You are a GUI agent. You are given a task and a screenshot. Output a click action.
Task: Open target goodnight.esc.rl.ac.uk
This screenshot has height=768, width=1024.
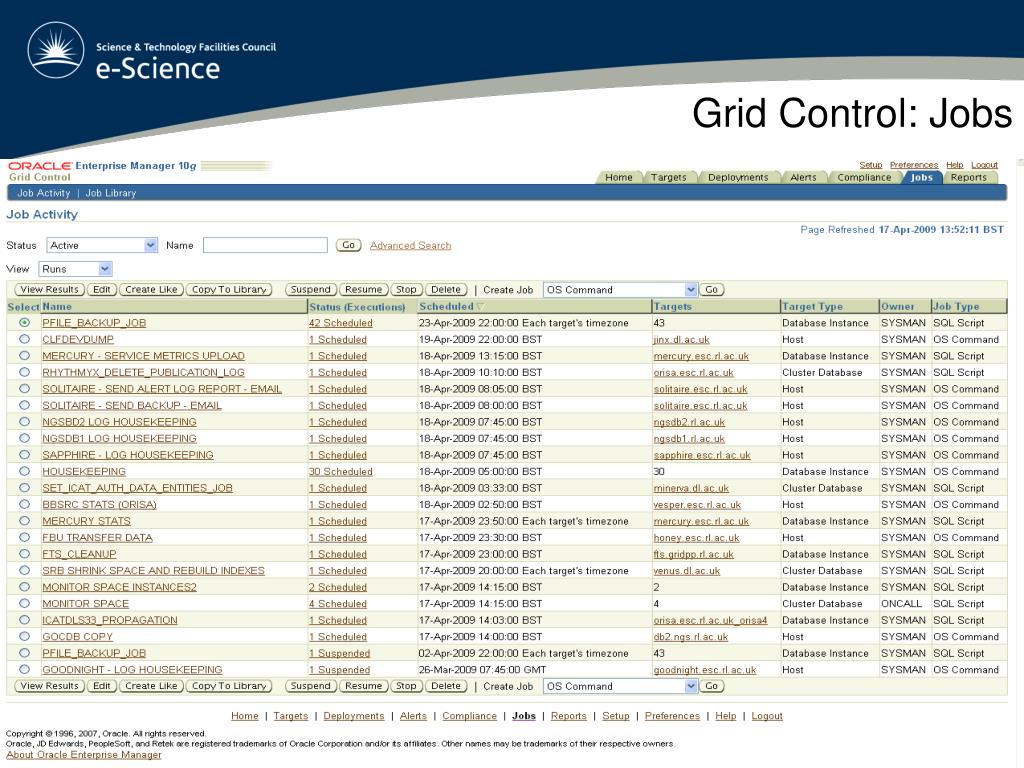point(705,670)
